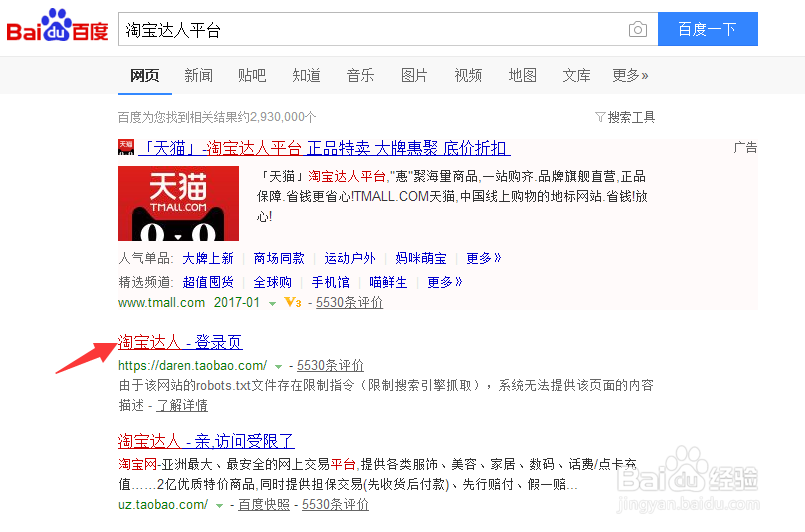
Task: Switch to the 视频 tab
Action: [x=468, y=75]
